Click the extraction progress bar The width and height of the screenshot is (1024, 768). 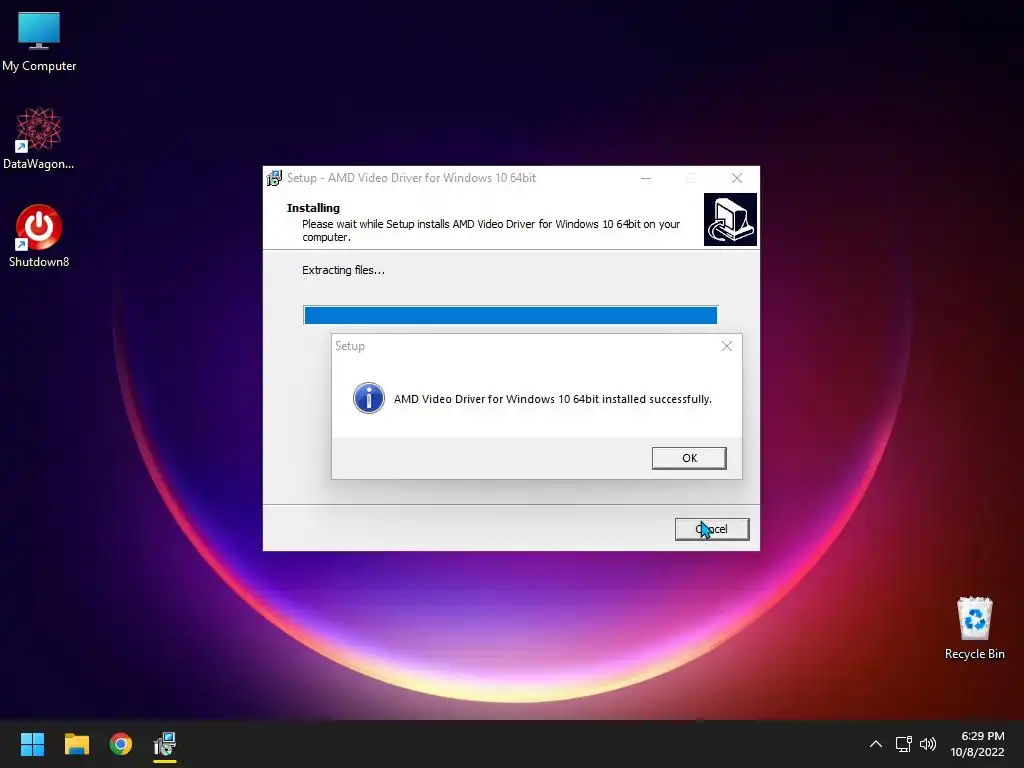coord(511,315)
